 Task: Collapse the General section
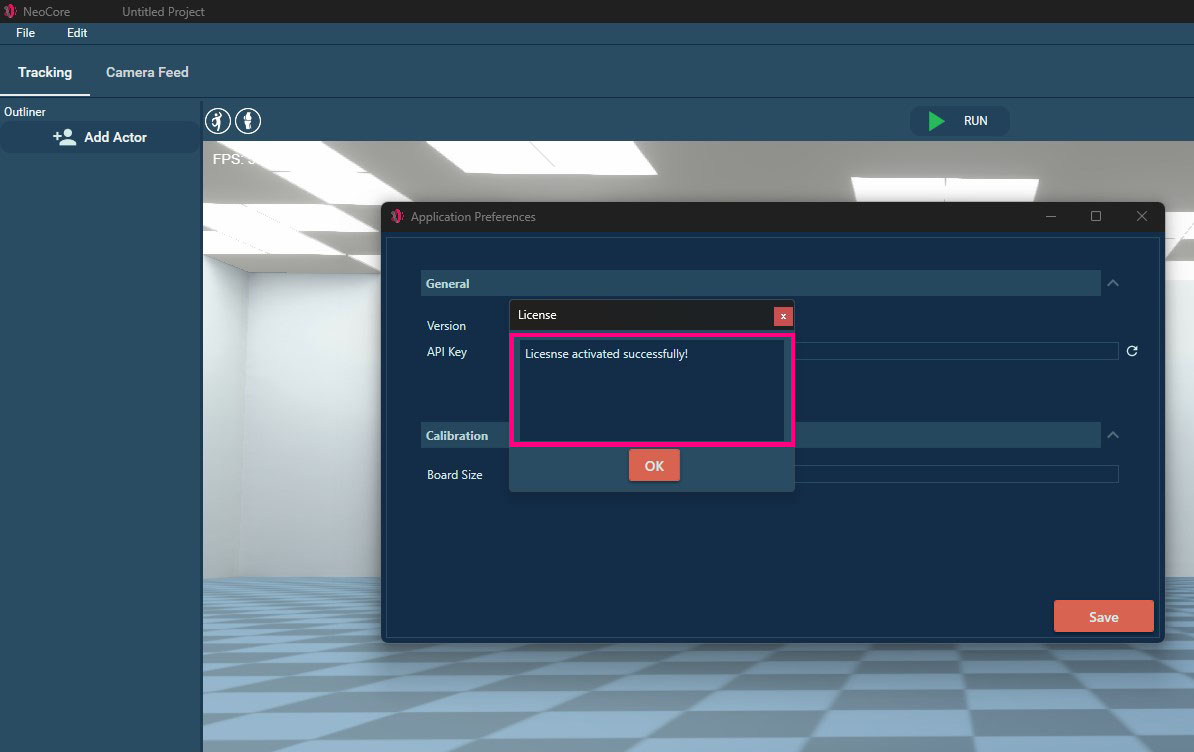pyautogui.click(x=1113, y=284)
